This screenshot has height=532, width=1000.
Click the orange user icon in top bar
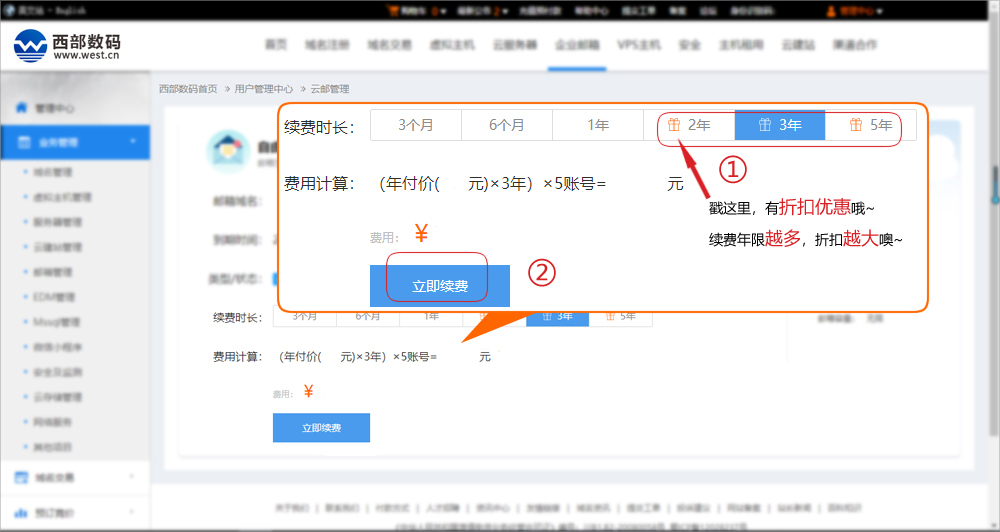click(831, 11)
